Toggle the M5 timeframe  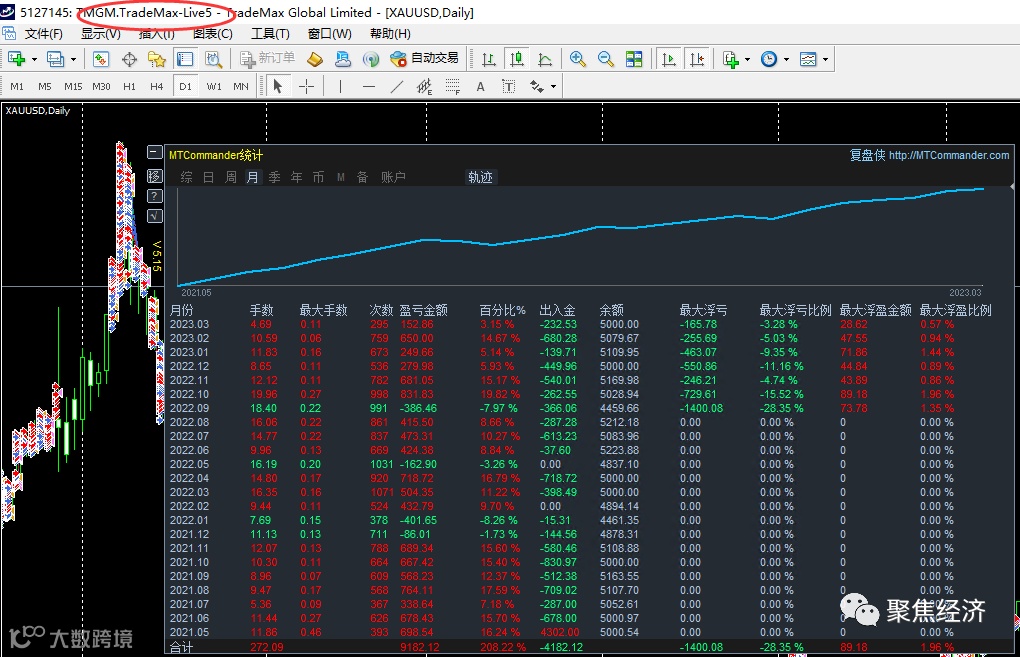tap(45, 87)
